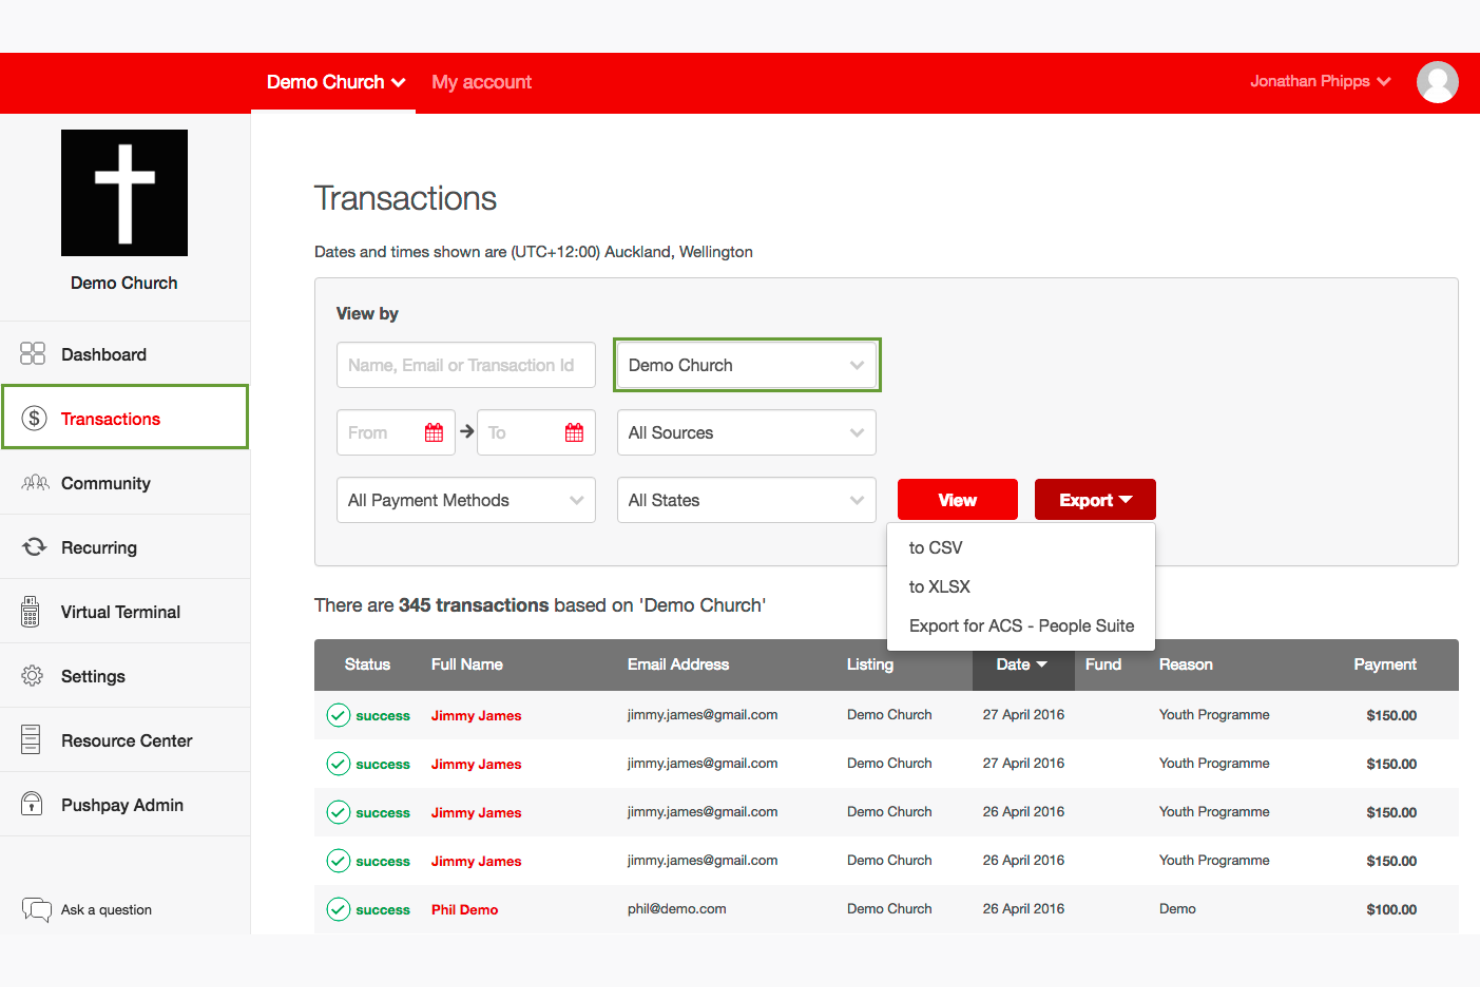
Task: Click the Email Address column header
Action: click(678, 665)
